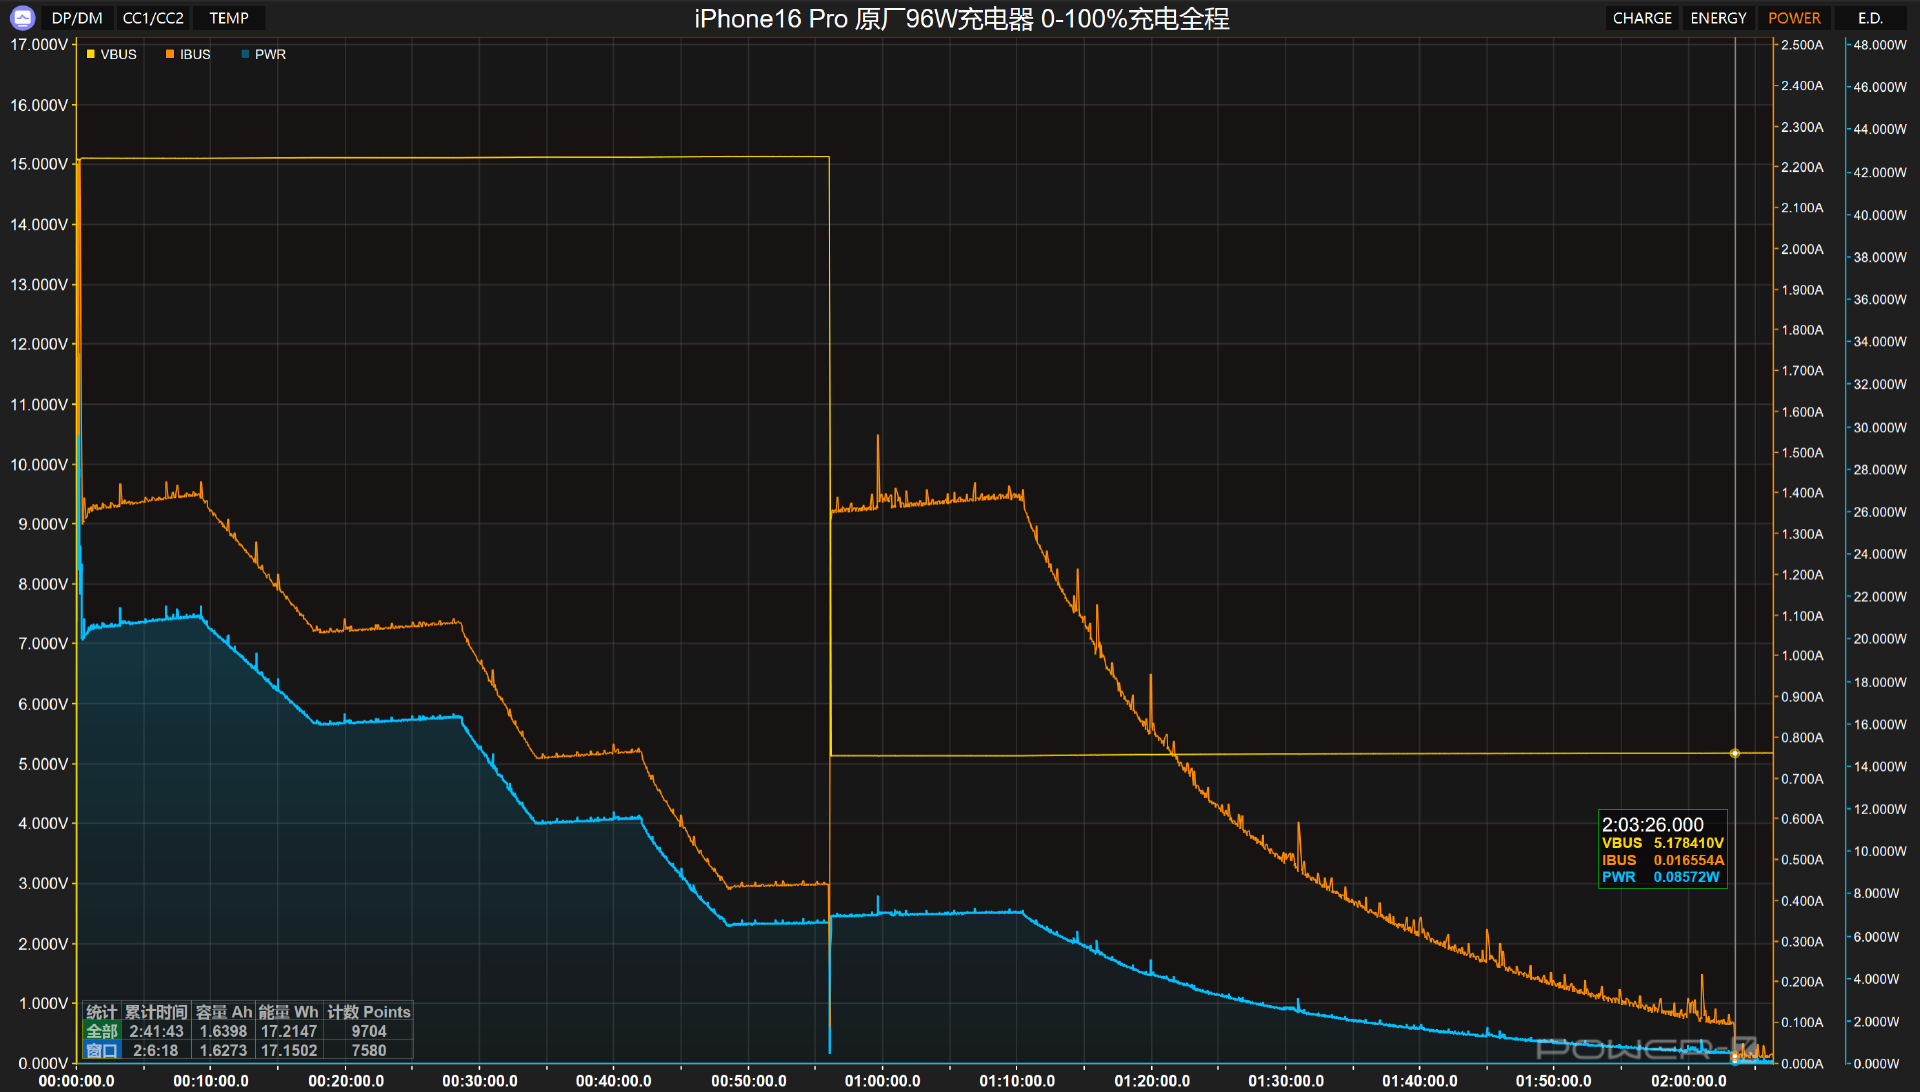This screenshot has height=1092, width=1920.
Task: Click the total time value 2:41:43
Action: coord(156,1031)
